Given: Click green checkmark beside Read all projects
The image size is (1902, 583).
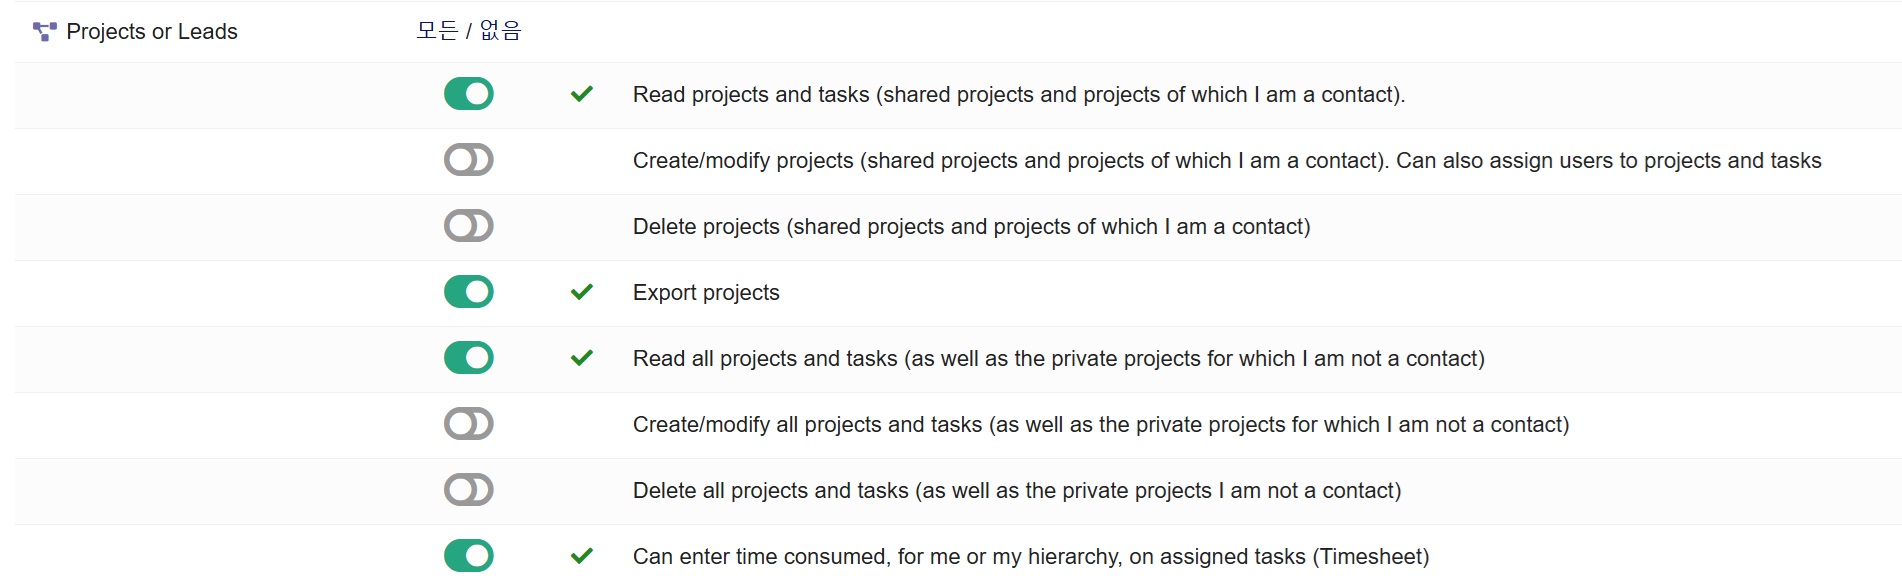Looking at the screenshot, I should [x=582, y=358].
